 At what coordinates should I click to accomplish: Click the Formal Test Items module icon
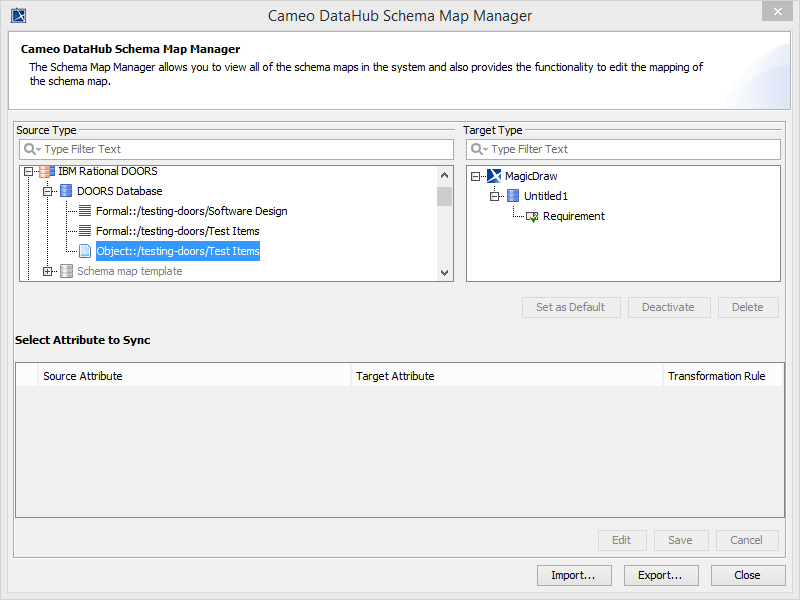pyautogui.click(x=85, y=231)
